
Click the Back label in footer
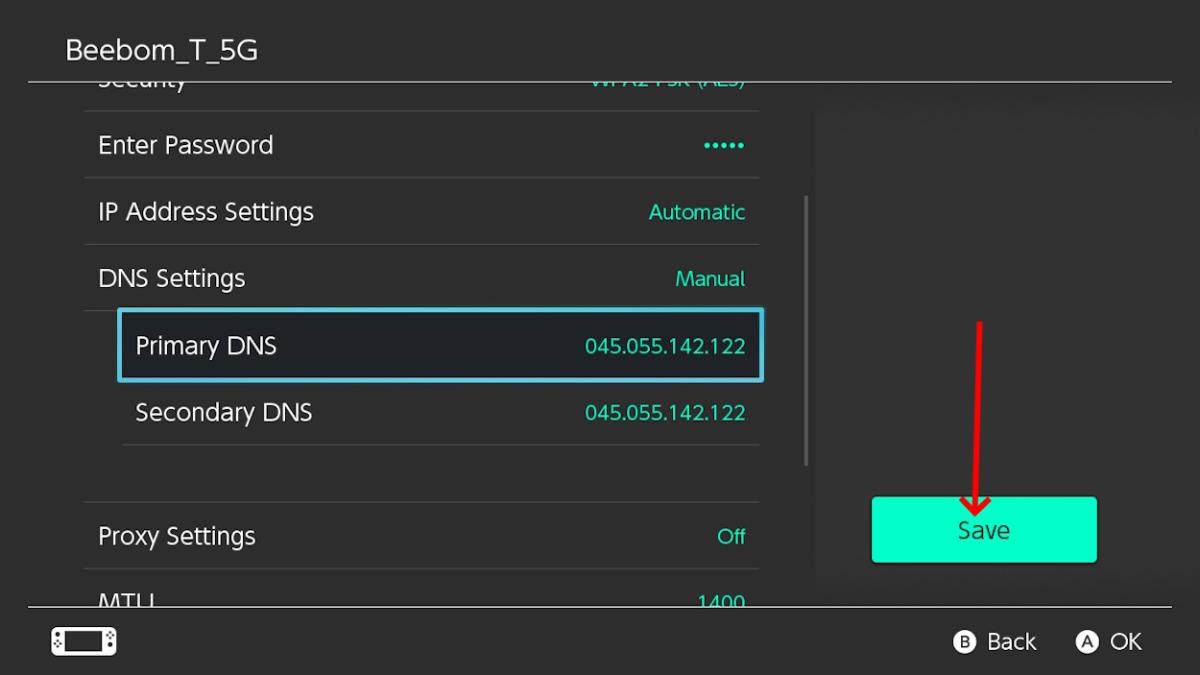[x=1011, y=642]
